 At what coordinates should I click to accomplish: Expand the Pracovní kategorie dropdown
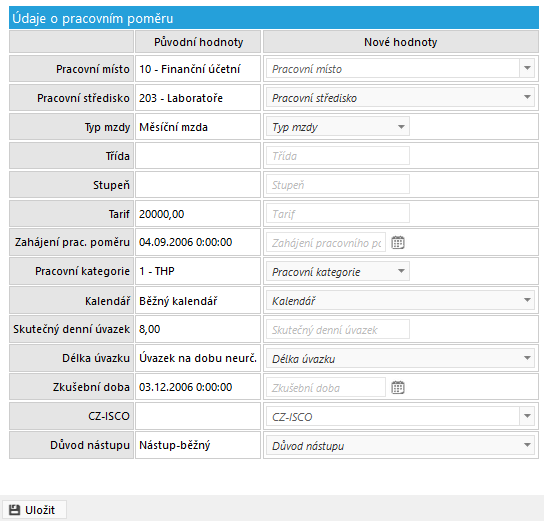pyautogui.click(x=338, y=272)
